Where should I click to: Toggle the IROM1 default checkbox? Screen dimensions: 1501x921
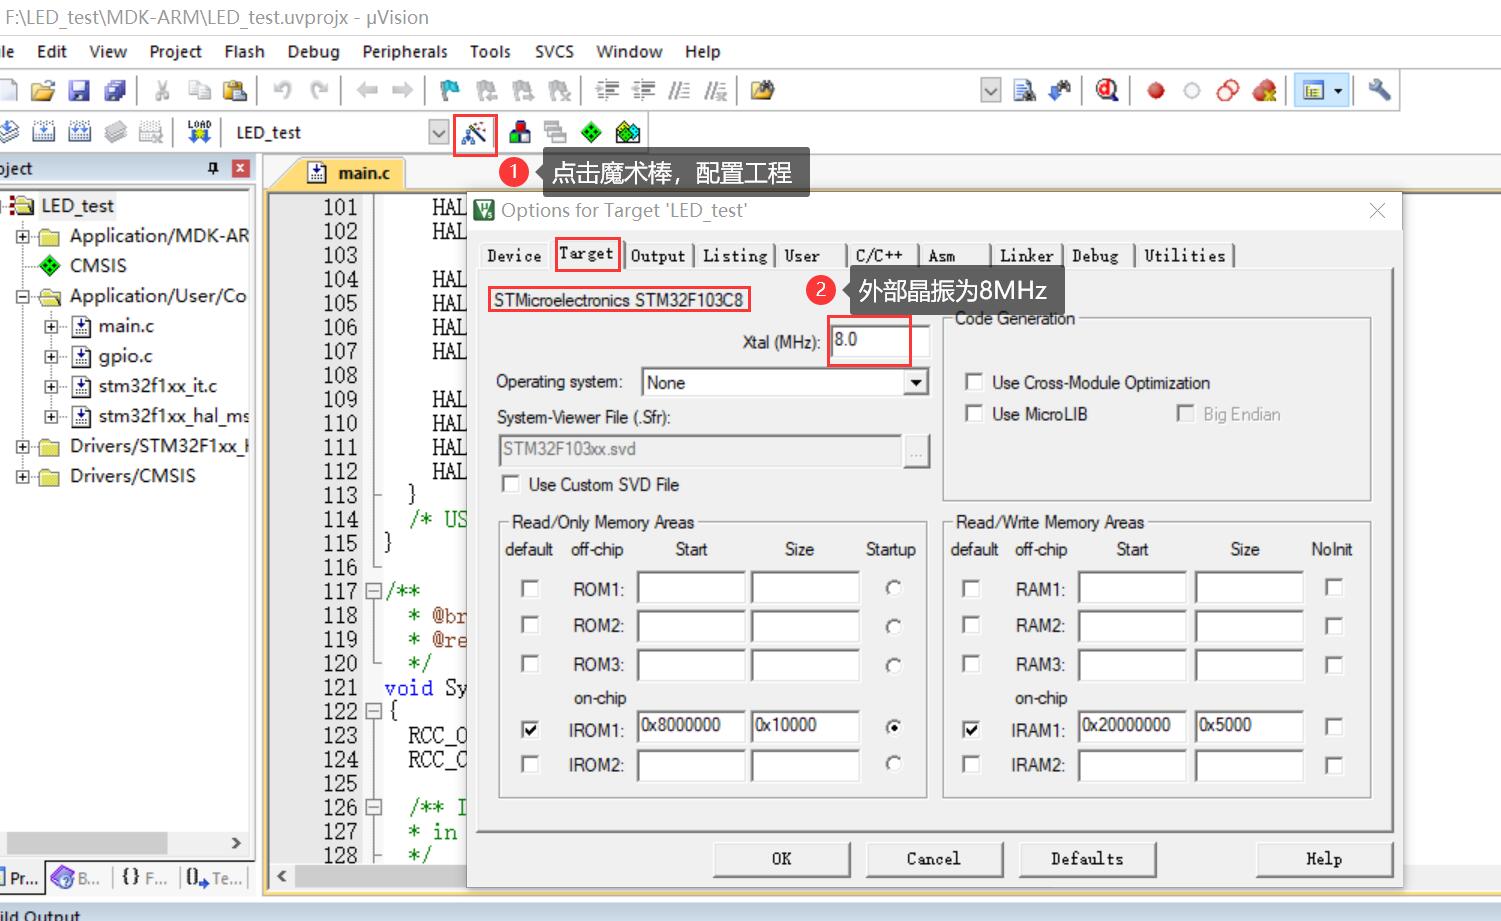pyautogui.click(x=530, y=729)
